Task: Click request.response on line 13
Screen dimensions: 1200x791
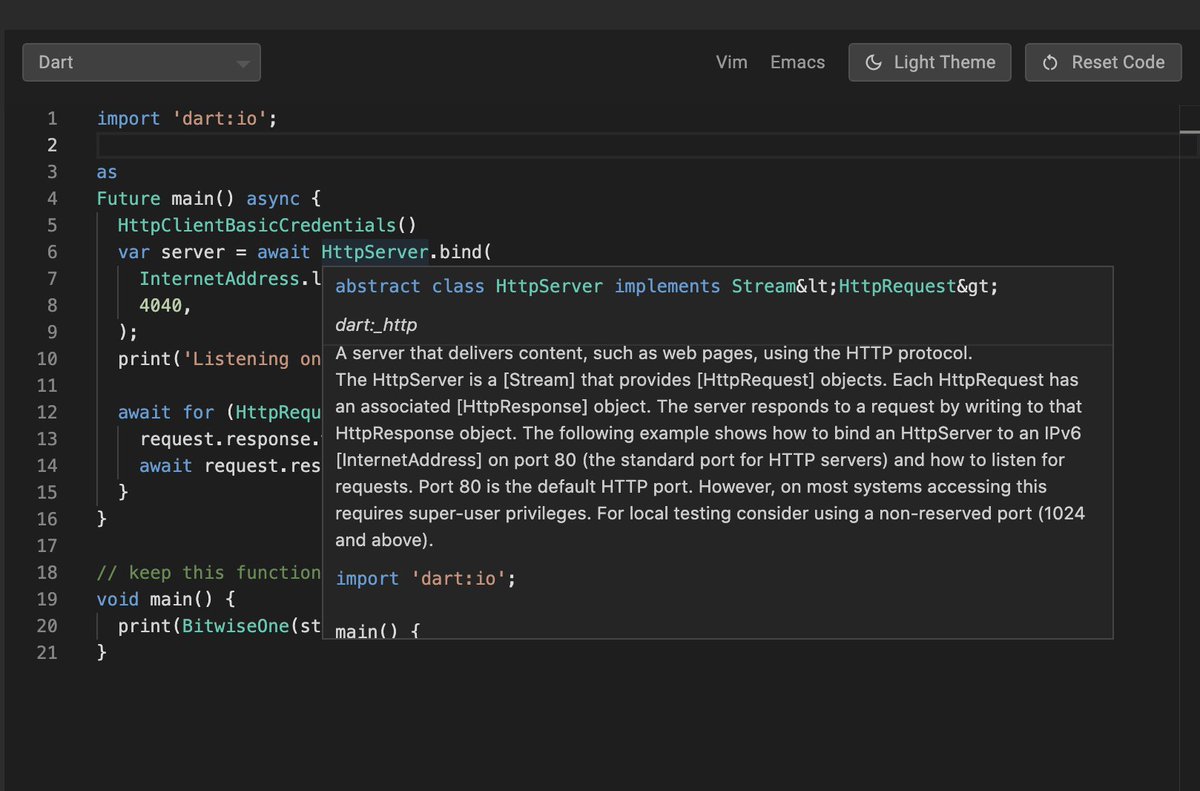Action: pyautogui.click(x=225, y=439)
